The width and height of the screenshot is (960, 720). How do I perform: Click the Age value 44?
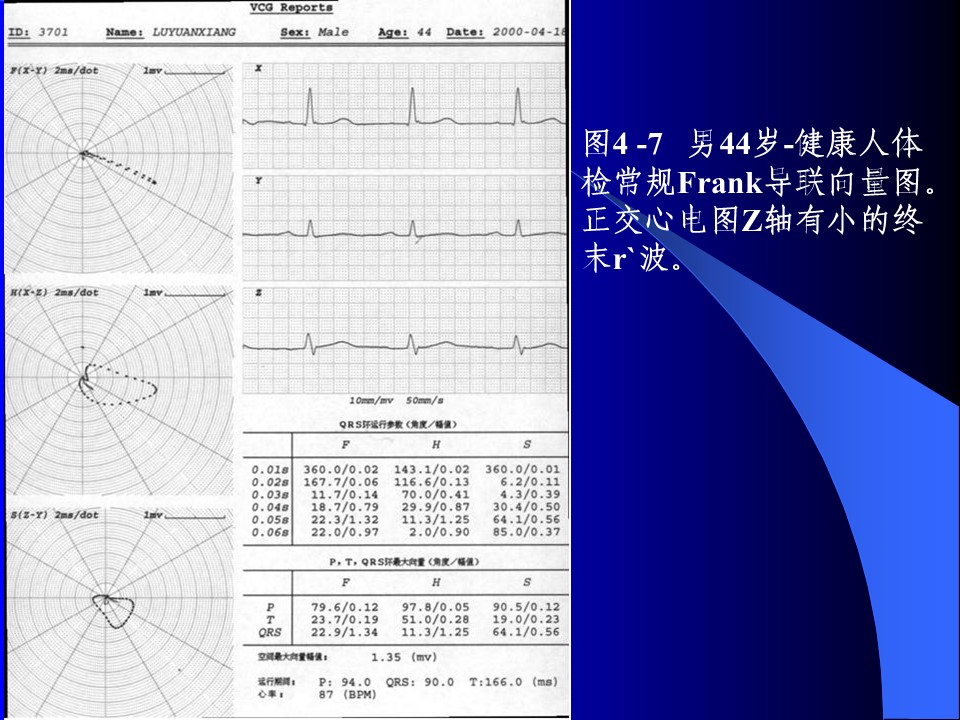(x=424, y=32)
